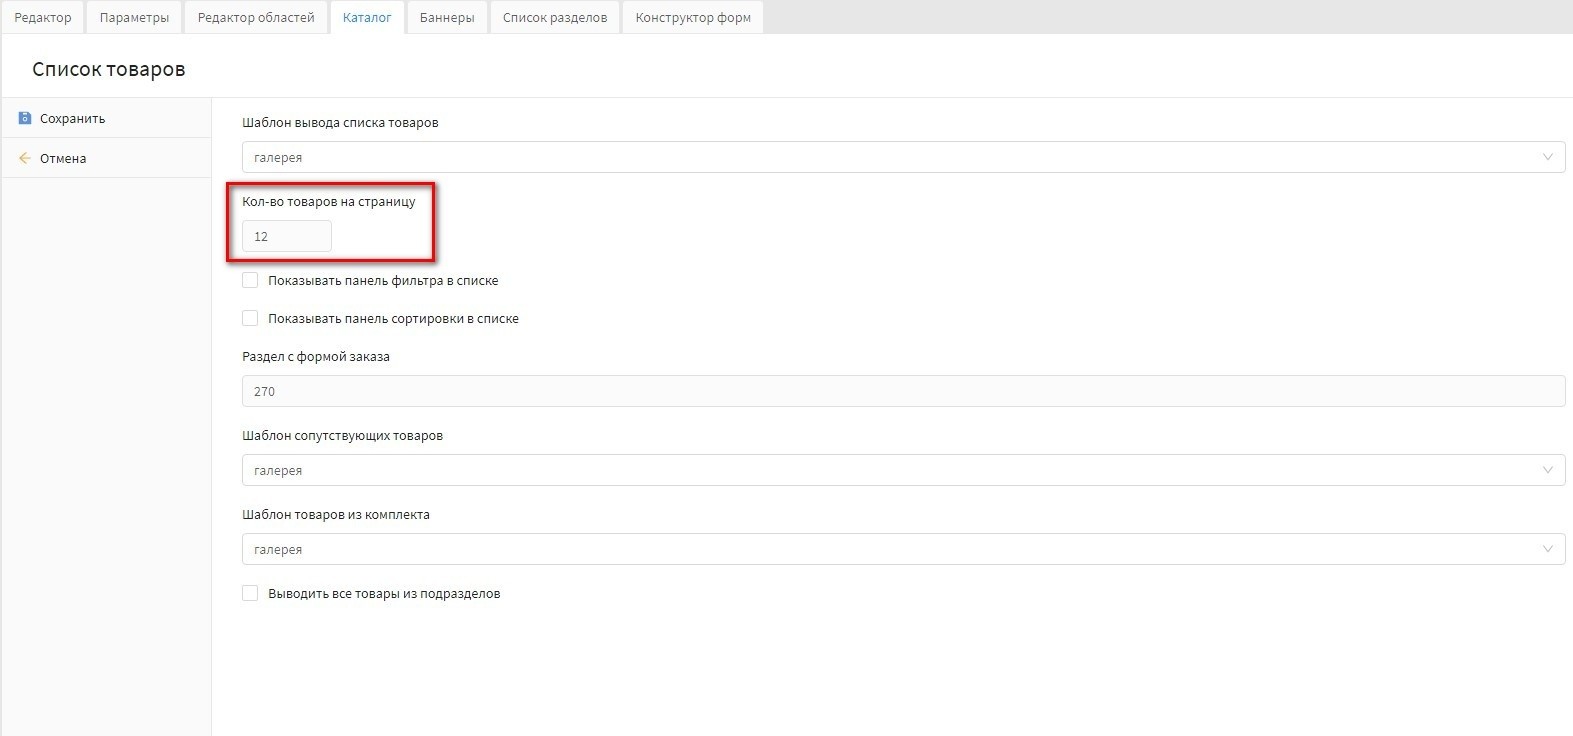1573x736 pixels.
Task: Click the floppy disk Save icon
Action: pos(25,118)
